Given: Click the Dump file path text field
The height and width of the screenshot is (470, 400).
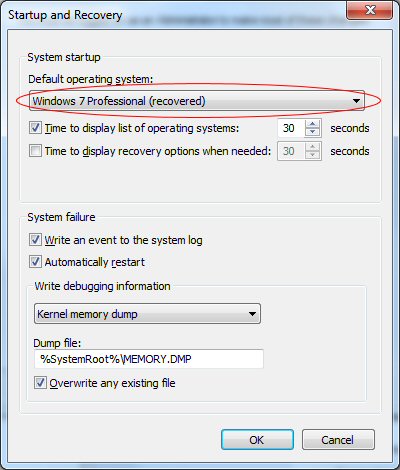Looking at the screenshot, I should (x=149, y=359).
